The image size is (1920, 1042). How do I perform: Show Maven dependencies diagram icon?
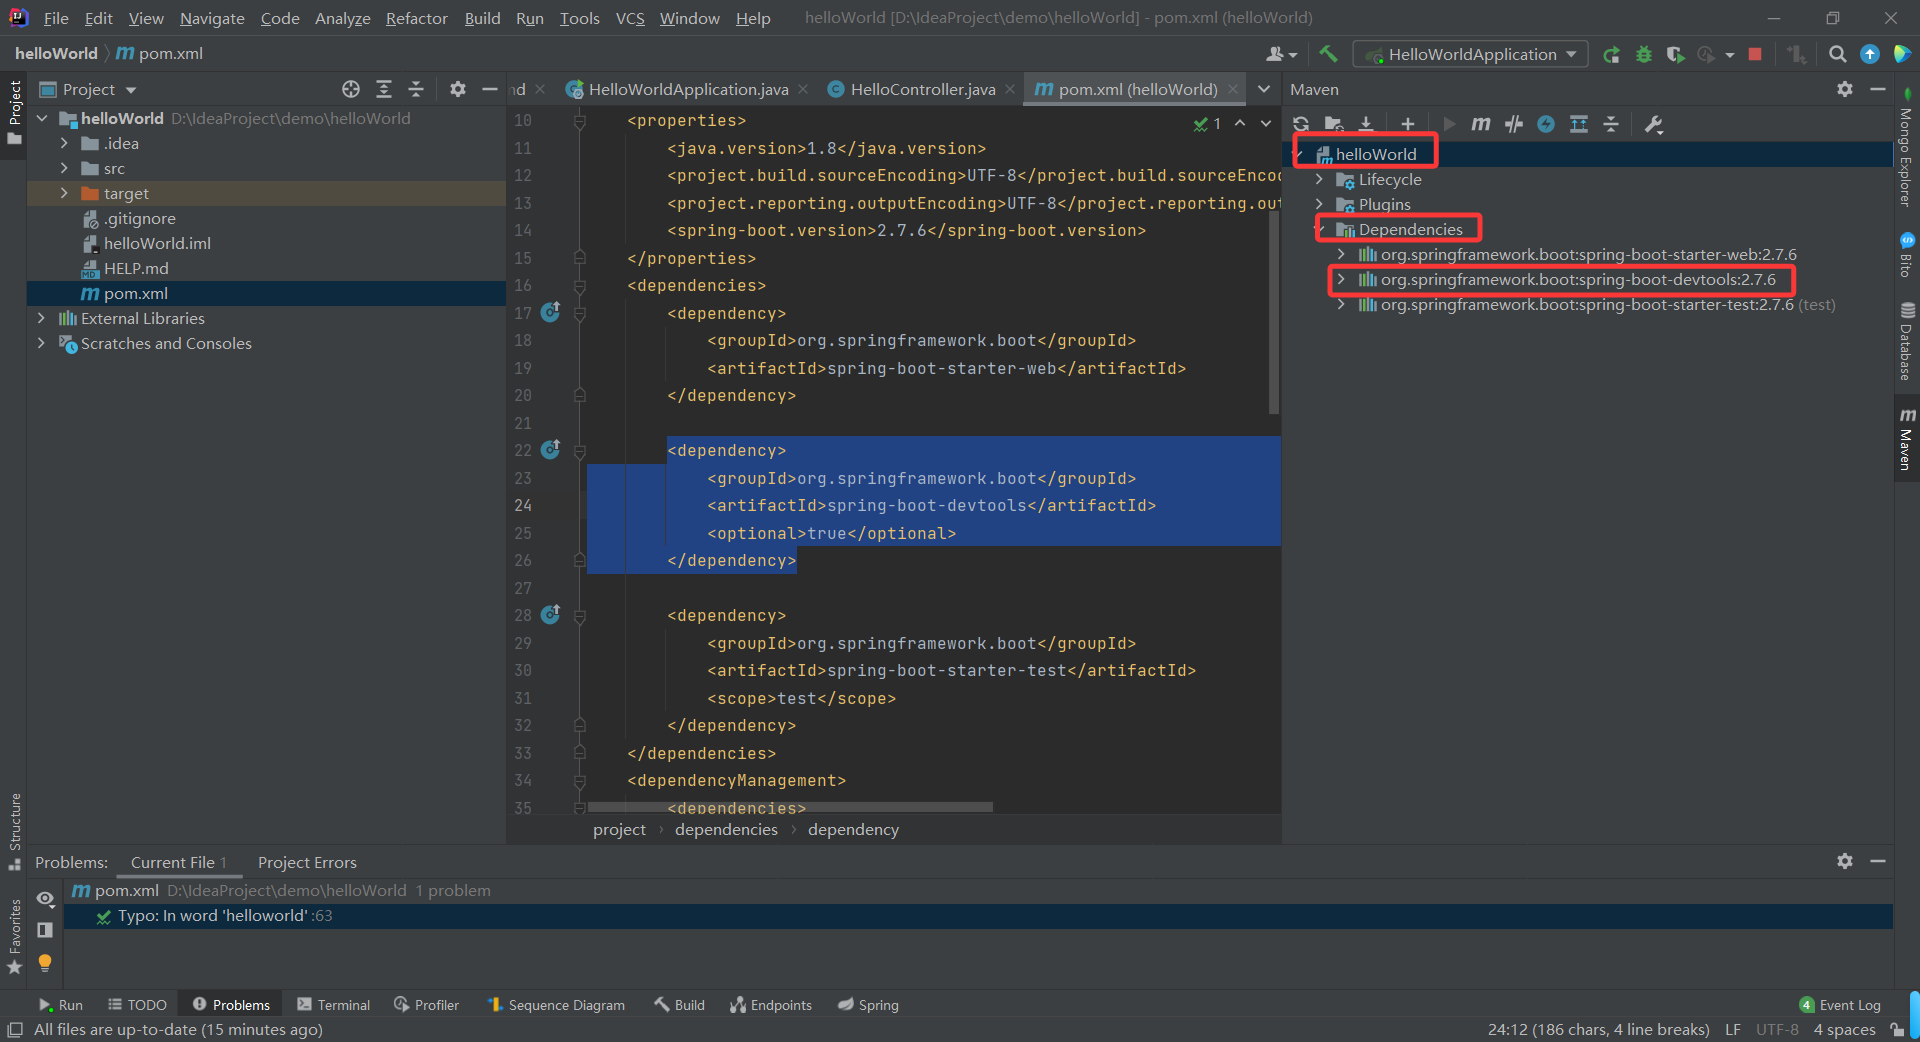coord(1579,124)
